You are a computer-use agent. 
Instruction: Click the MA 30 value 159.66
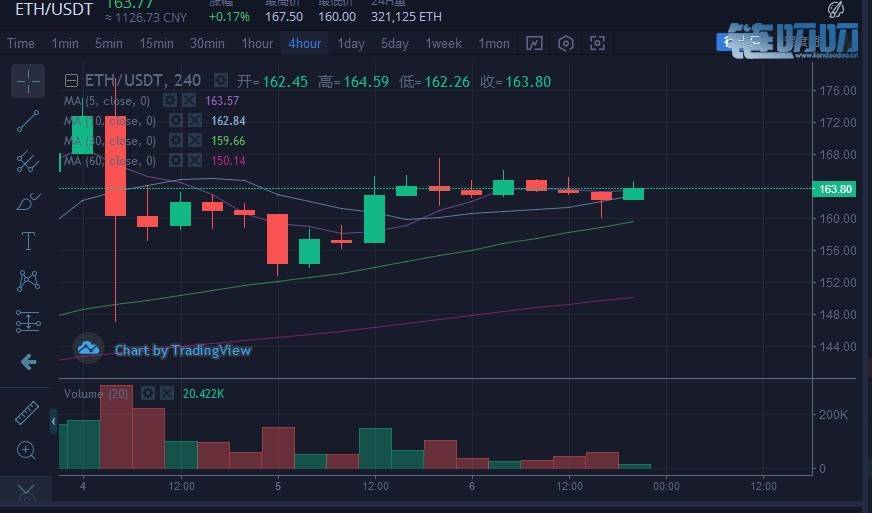coord(228,141)
